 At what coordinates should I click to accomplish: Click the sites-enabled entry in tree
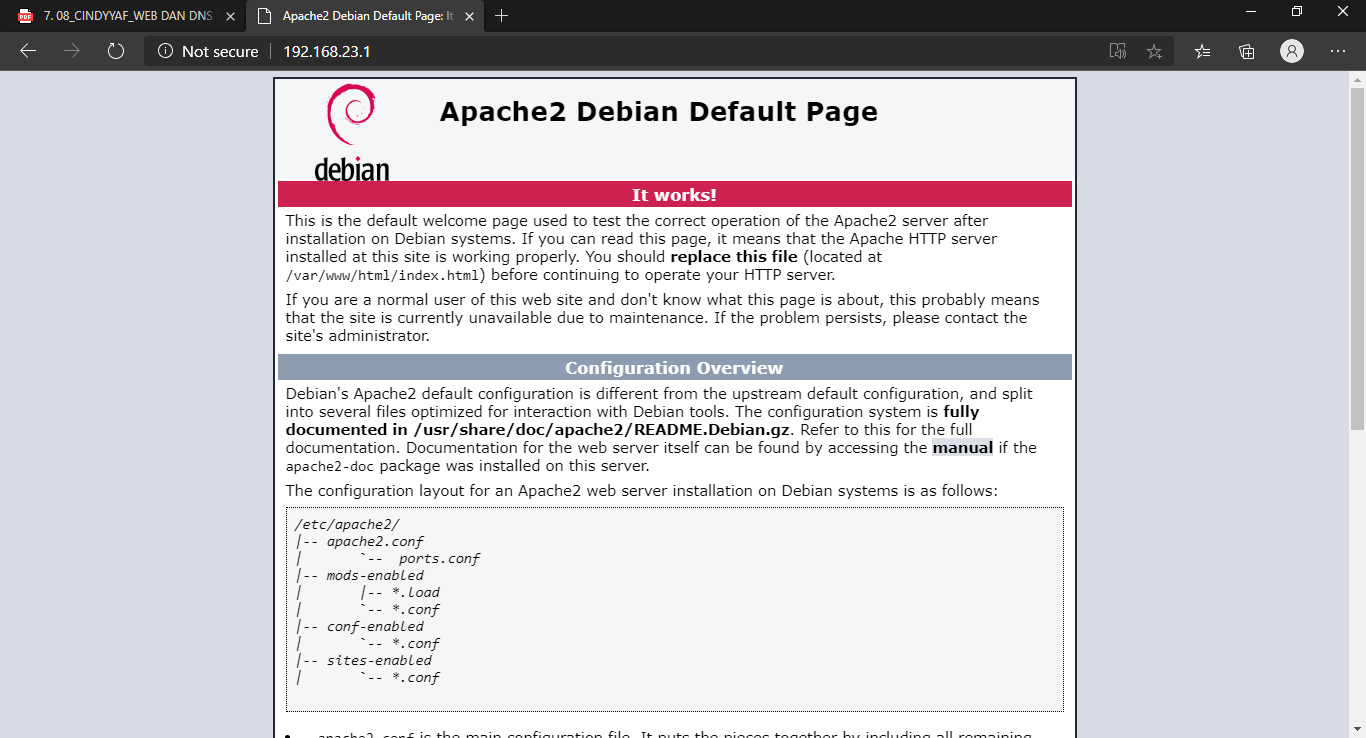pos(379,660)
